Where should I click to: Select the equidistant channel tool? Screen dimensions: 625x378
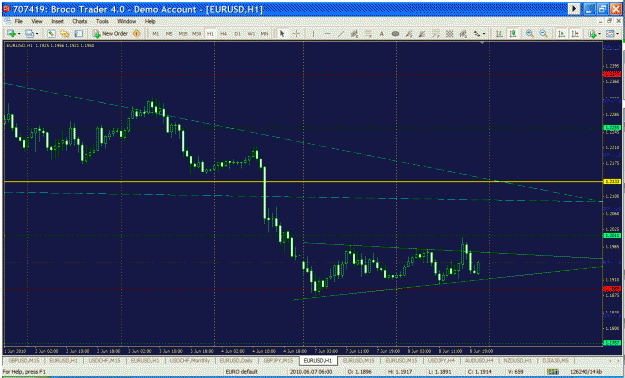(354, 34)
